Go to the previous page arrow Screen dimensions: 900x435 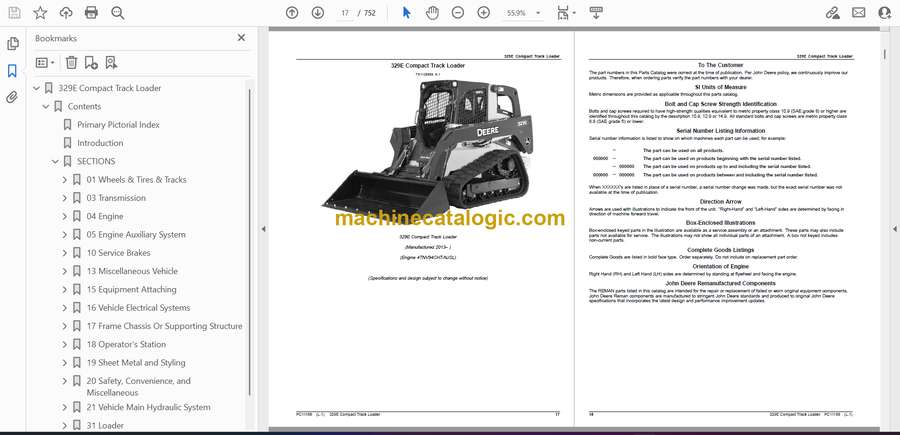(x=292, y=13)
